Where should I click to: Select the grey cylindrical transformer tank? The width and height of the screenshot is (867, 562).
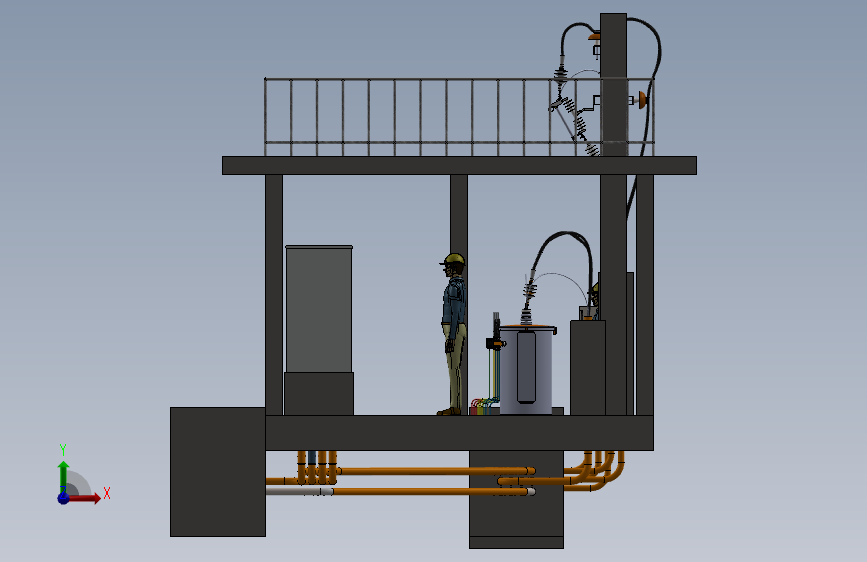(x=526, y=370)
